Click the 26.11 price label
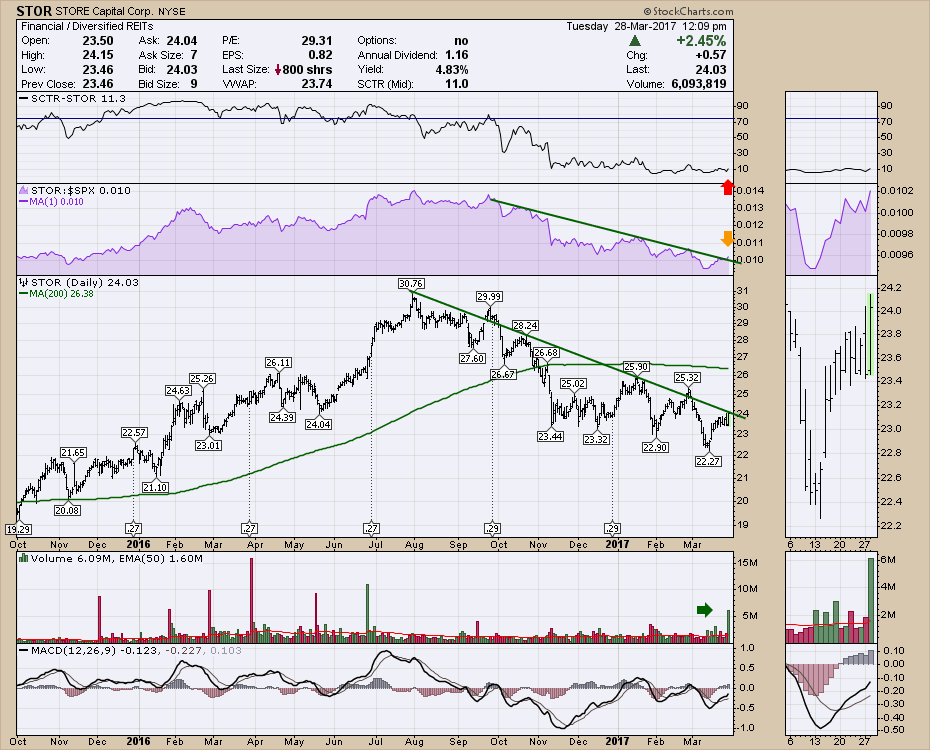 point(278,363)
